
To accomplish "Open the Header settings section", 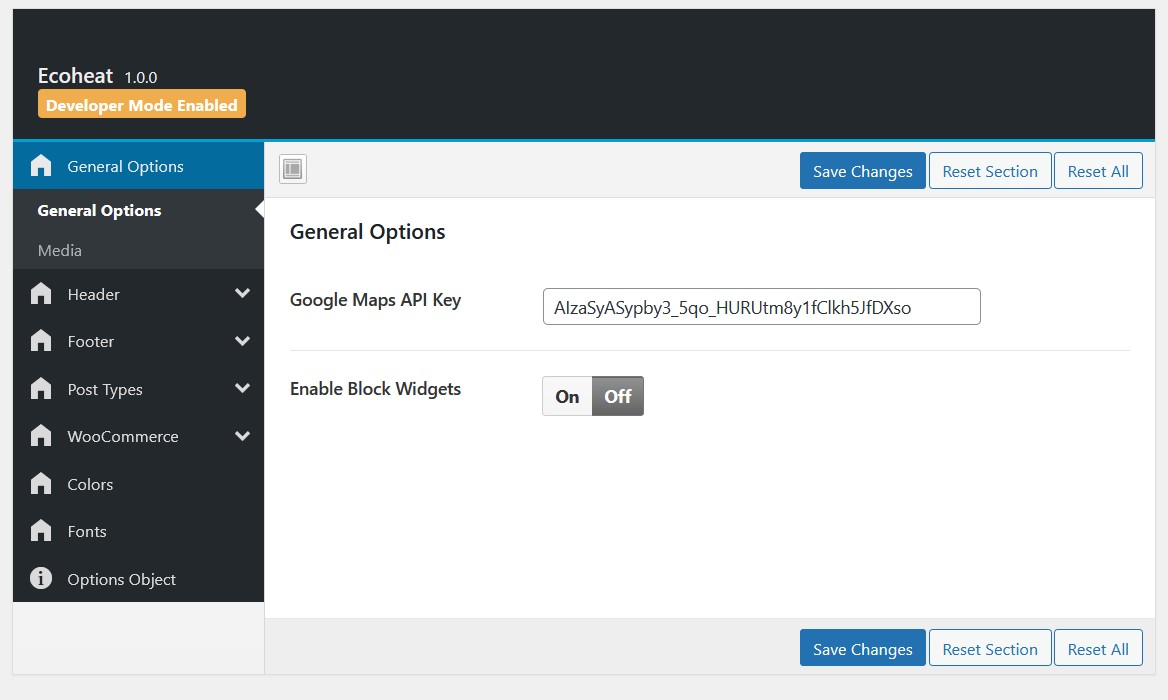I will (x=139, y=294).
